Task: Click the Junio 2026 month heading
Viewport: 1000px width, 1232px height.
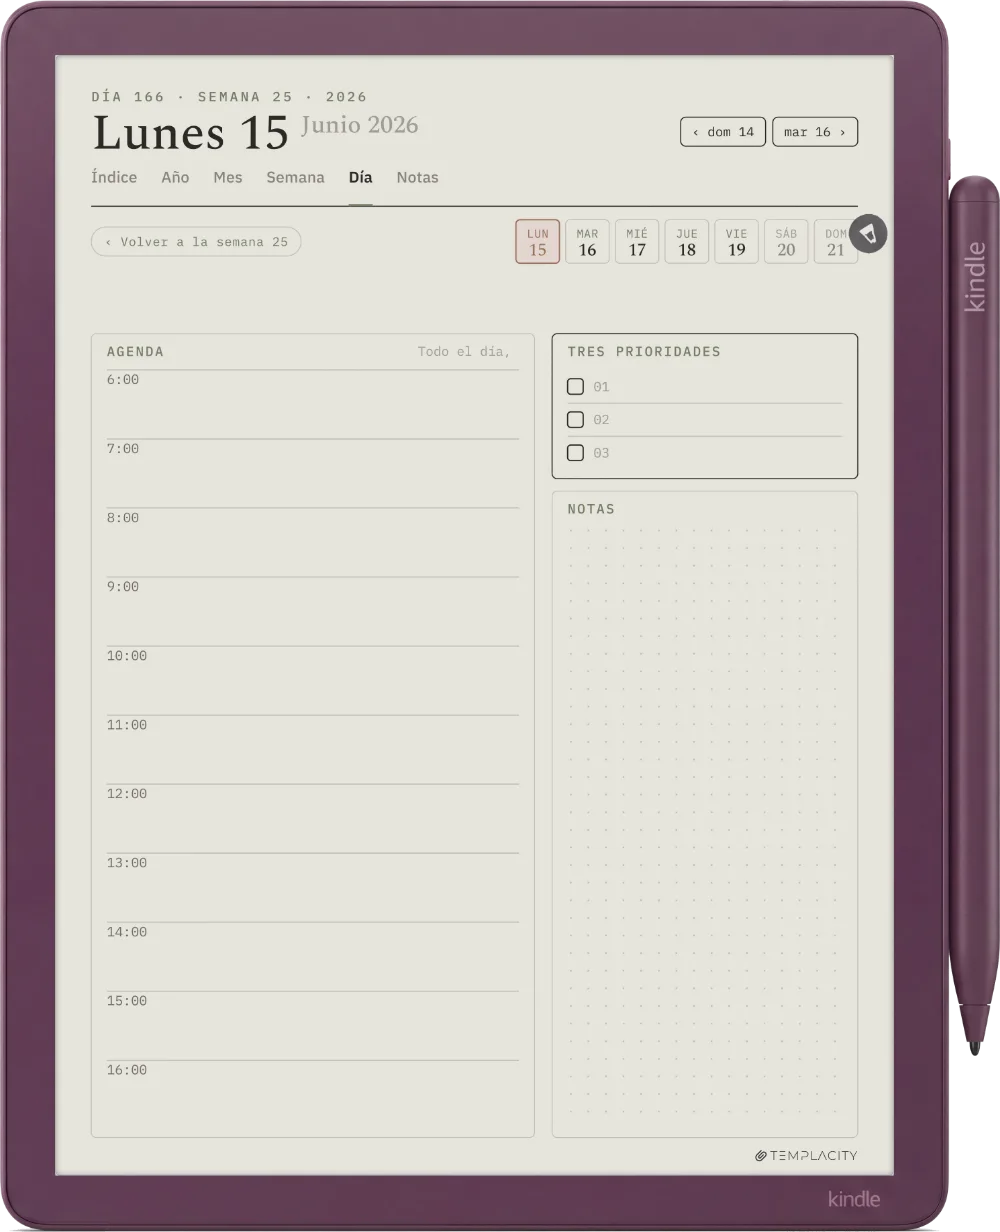Action: tap(360, 125)
